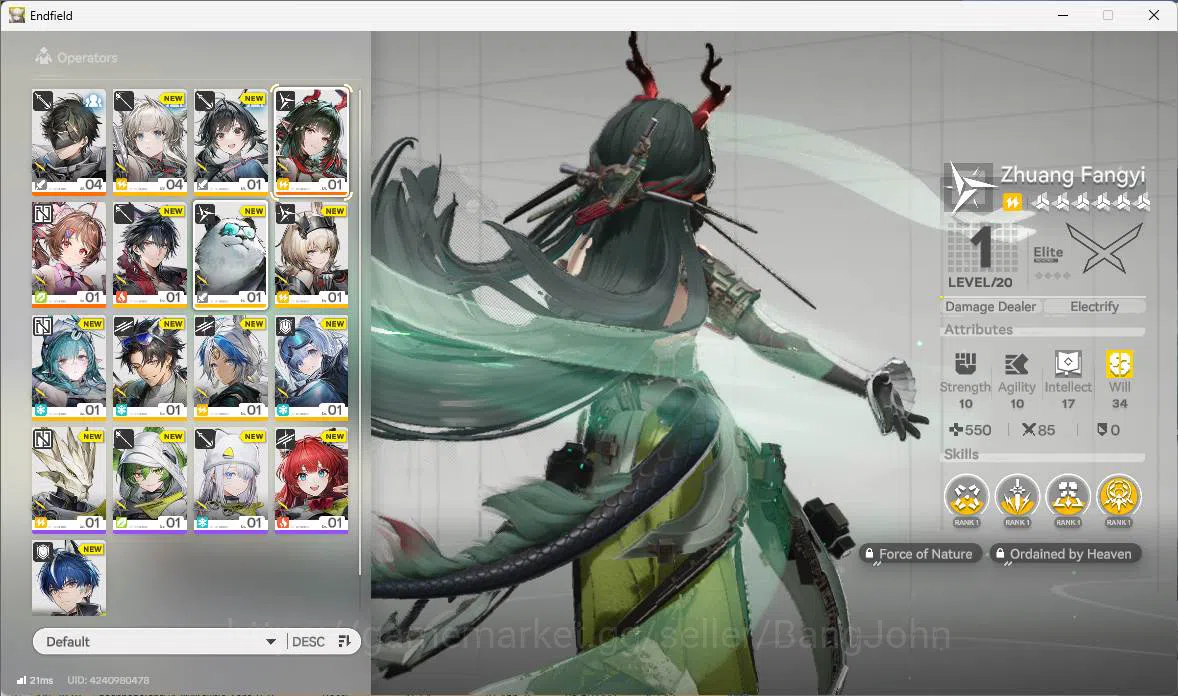
Task: Select the panda with sunglasses operator
Action: (x=231, y=254)
